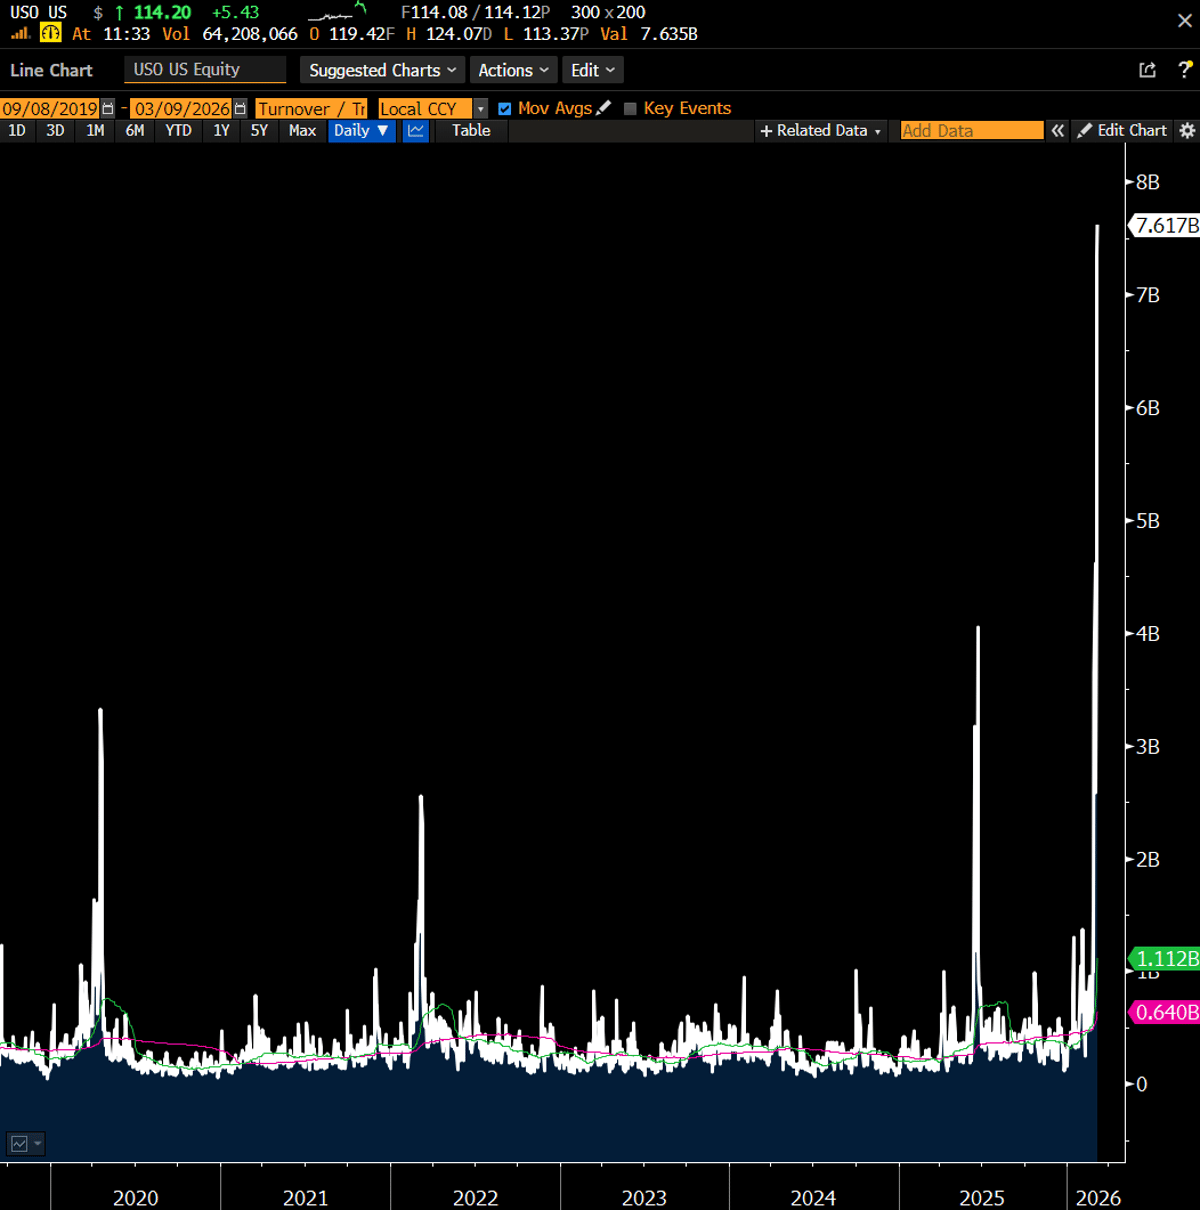Open the Actions menu

pos(513,70)
